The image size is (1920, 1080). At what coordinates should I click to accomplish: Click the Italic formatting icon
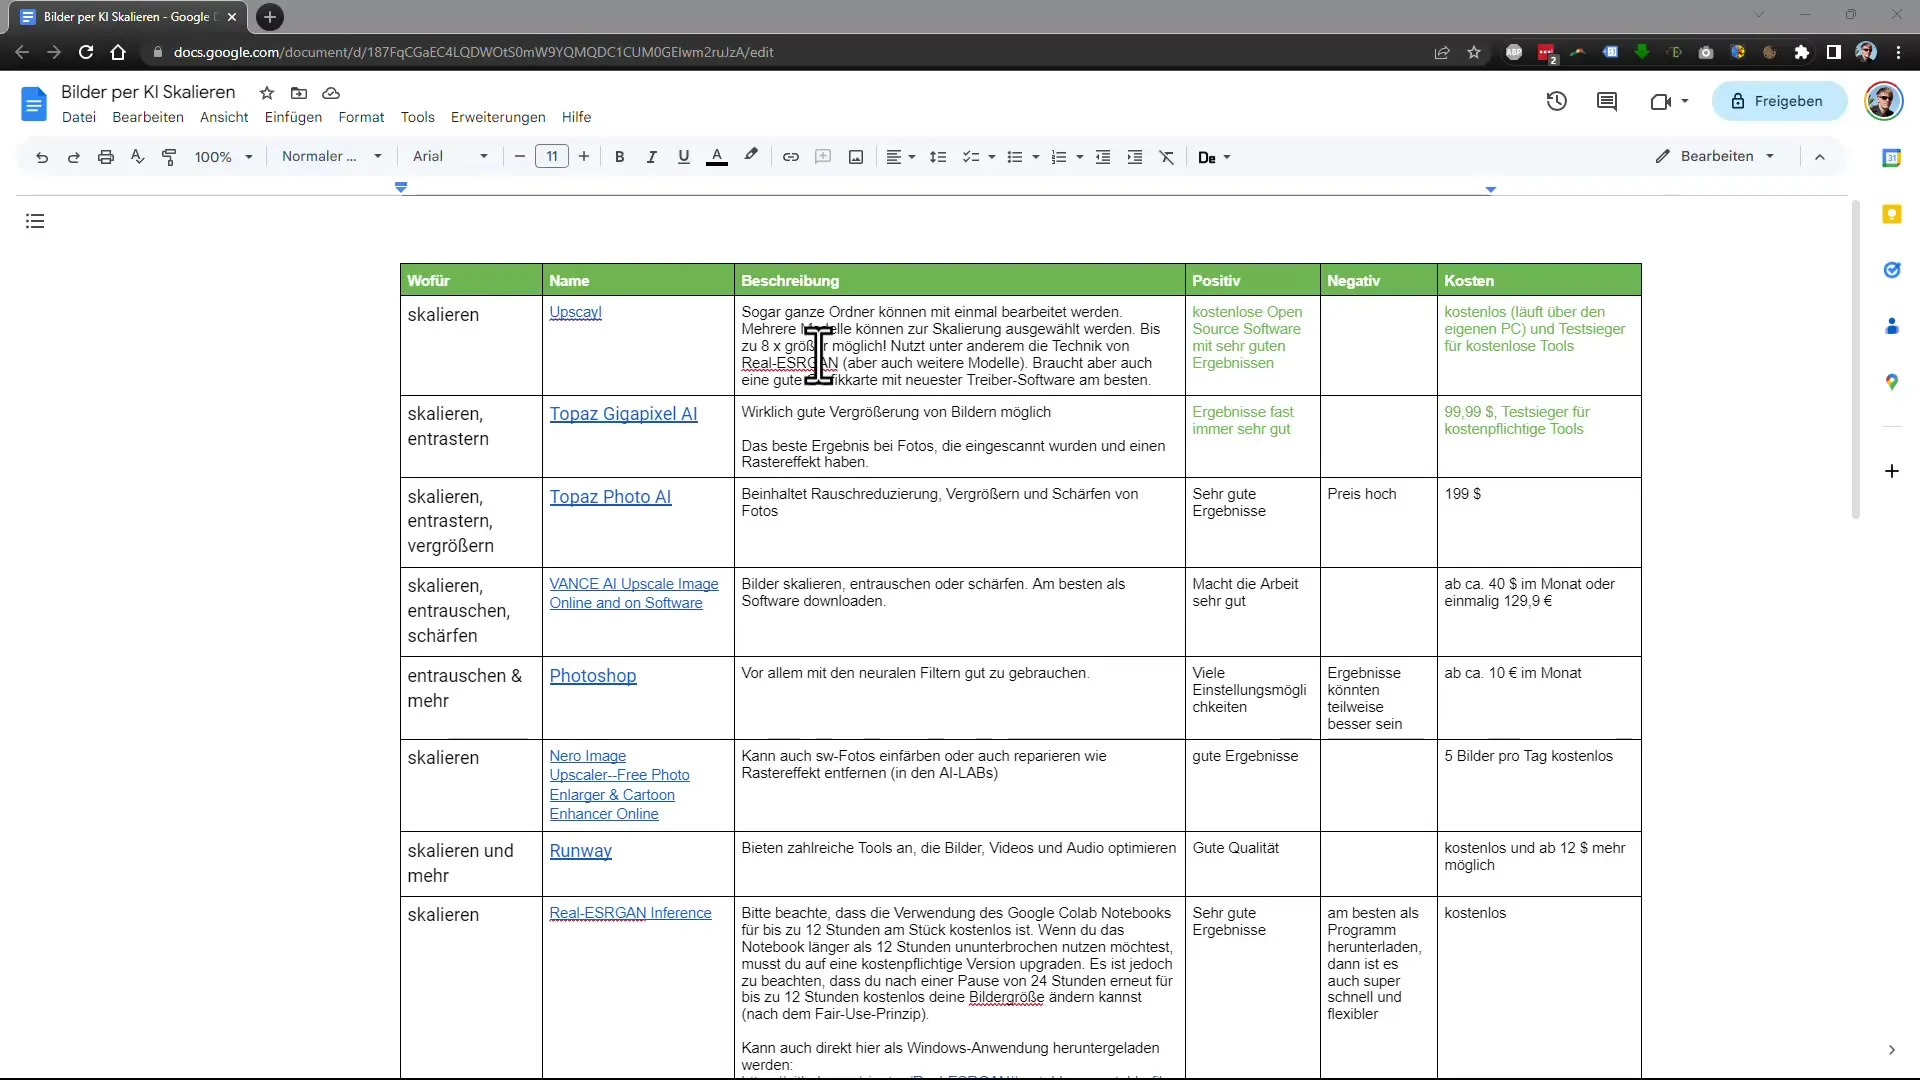click(x=651, y=157)
